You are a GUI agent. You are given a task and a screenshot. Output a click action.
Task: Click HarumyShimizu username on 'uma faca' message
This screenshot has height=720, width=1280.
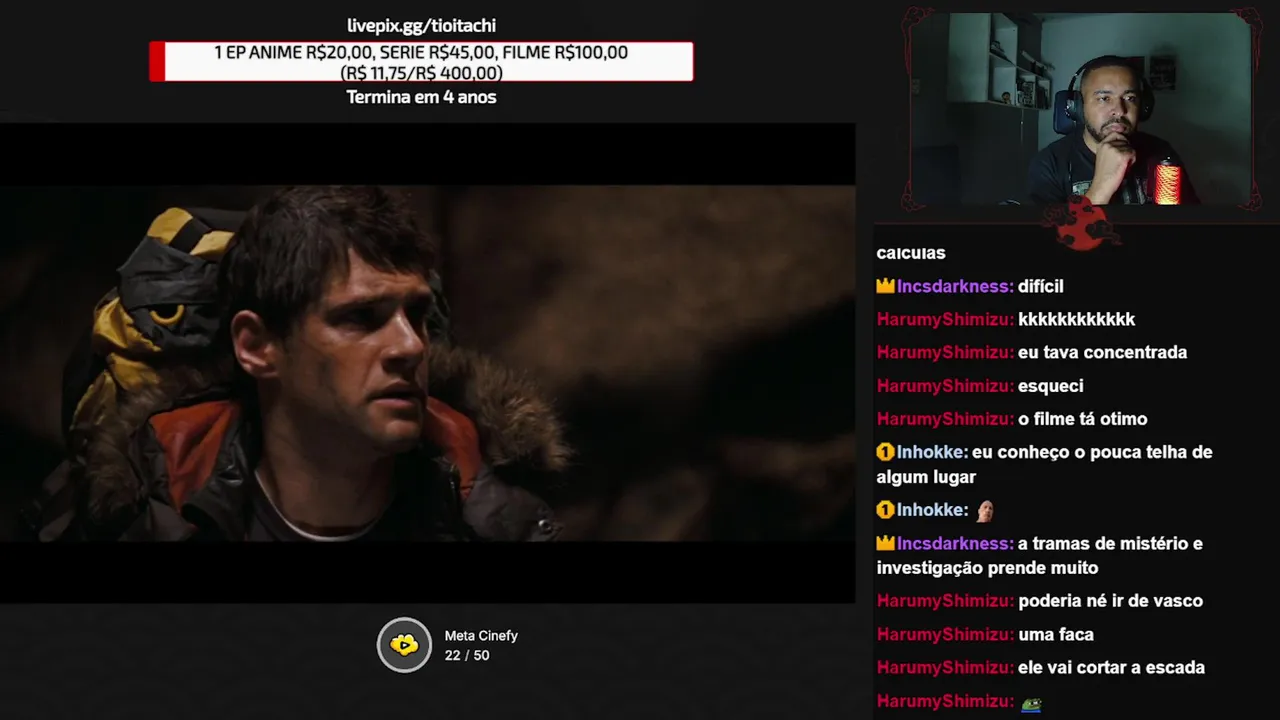(945, 634)
